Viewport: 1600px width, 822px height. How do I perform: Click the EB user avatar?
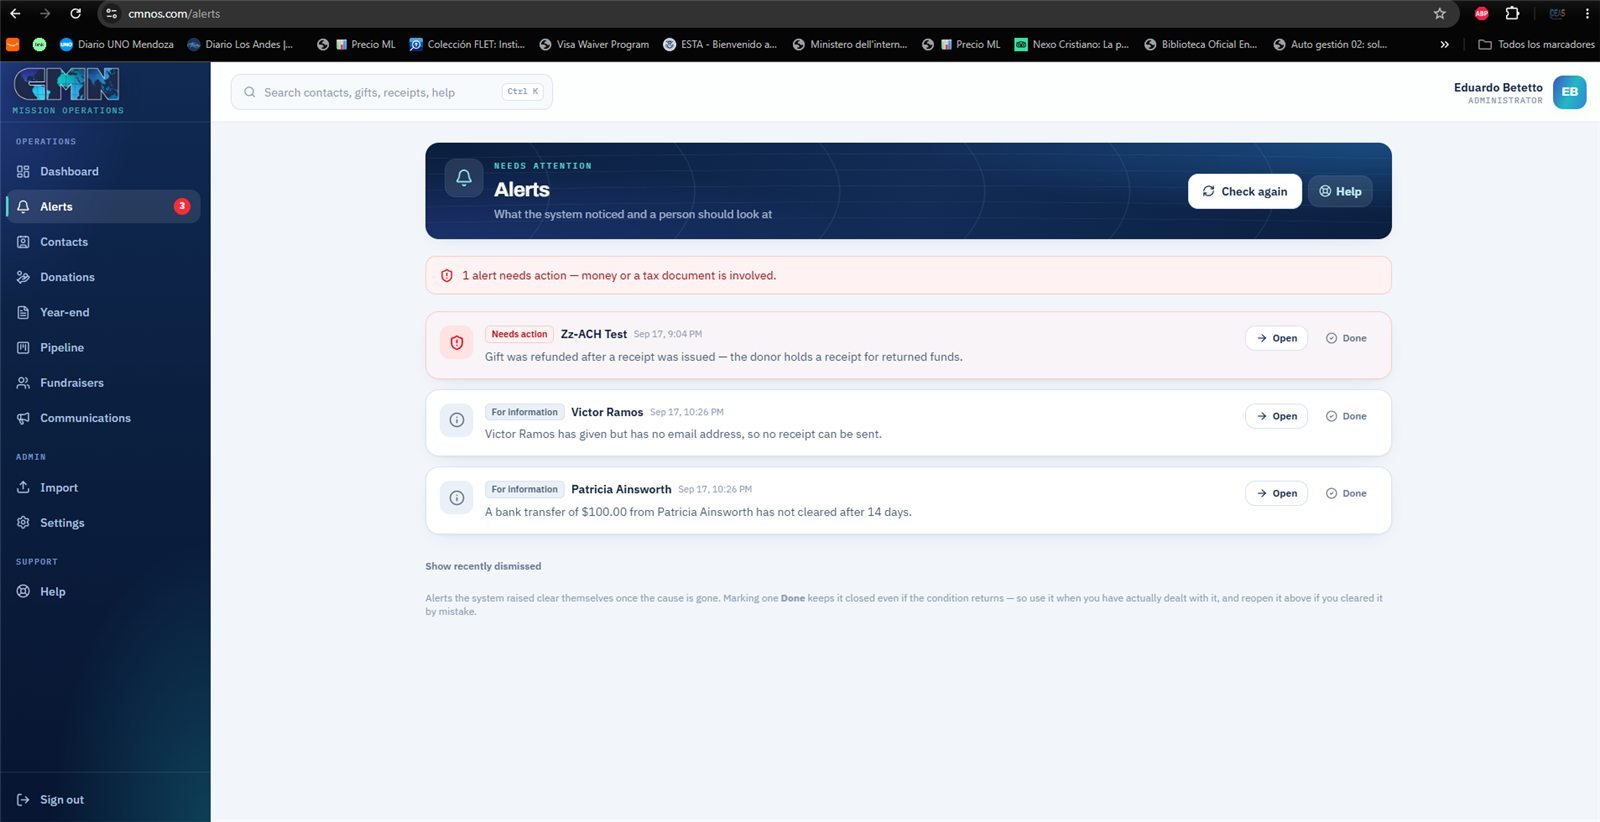click(1569, 92)
